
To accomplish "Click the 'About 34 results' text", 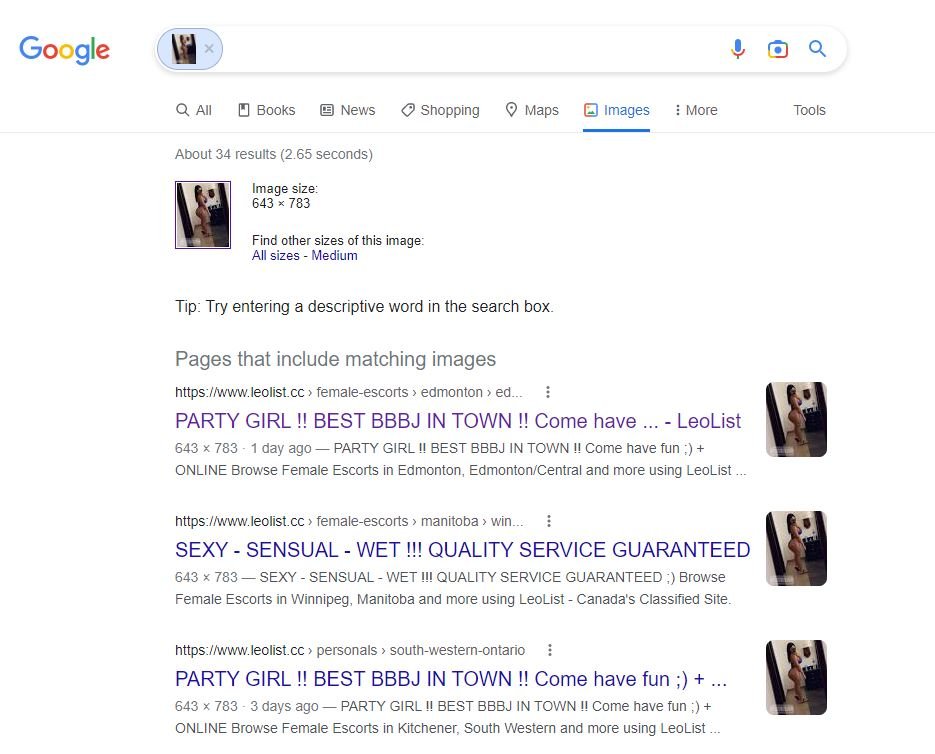I will click(274, 154).
